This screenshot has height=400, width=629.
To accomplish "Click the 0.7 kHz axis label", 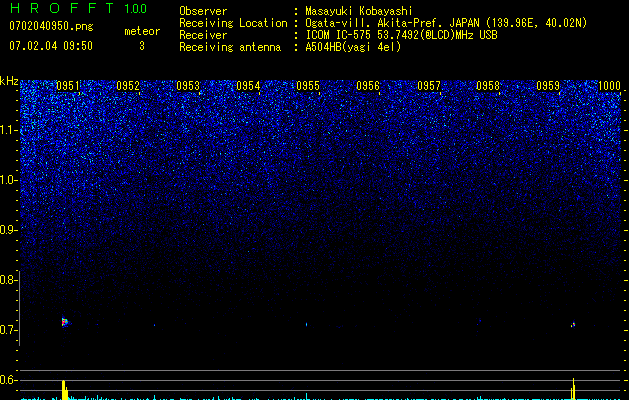I will click(7, 330).
